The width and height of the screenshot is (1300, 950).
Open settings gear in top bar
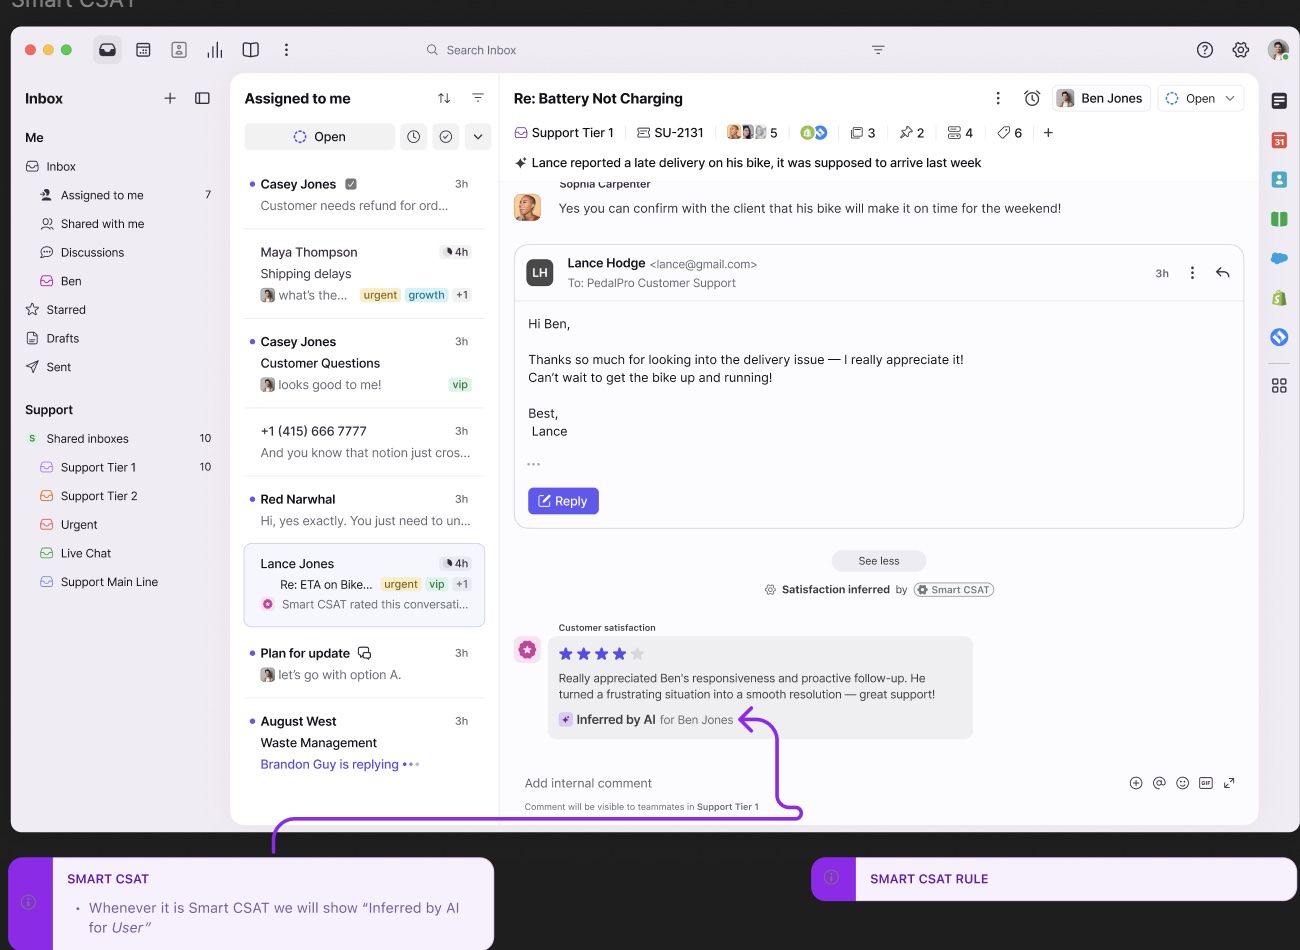[x=1241, y=50]
